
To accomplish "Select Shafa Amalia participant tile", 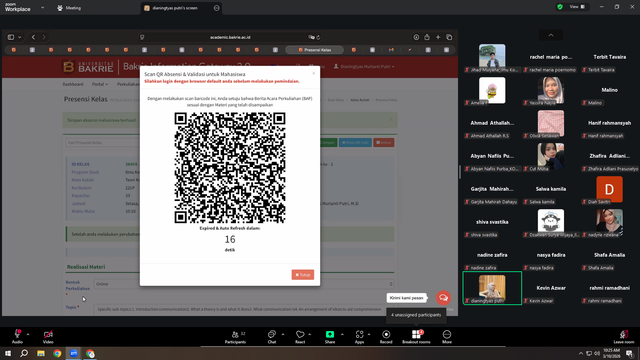I will click(609, 255).
